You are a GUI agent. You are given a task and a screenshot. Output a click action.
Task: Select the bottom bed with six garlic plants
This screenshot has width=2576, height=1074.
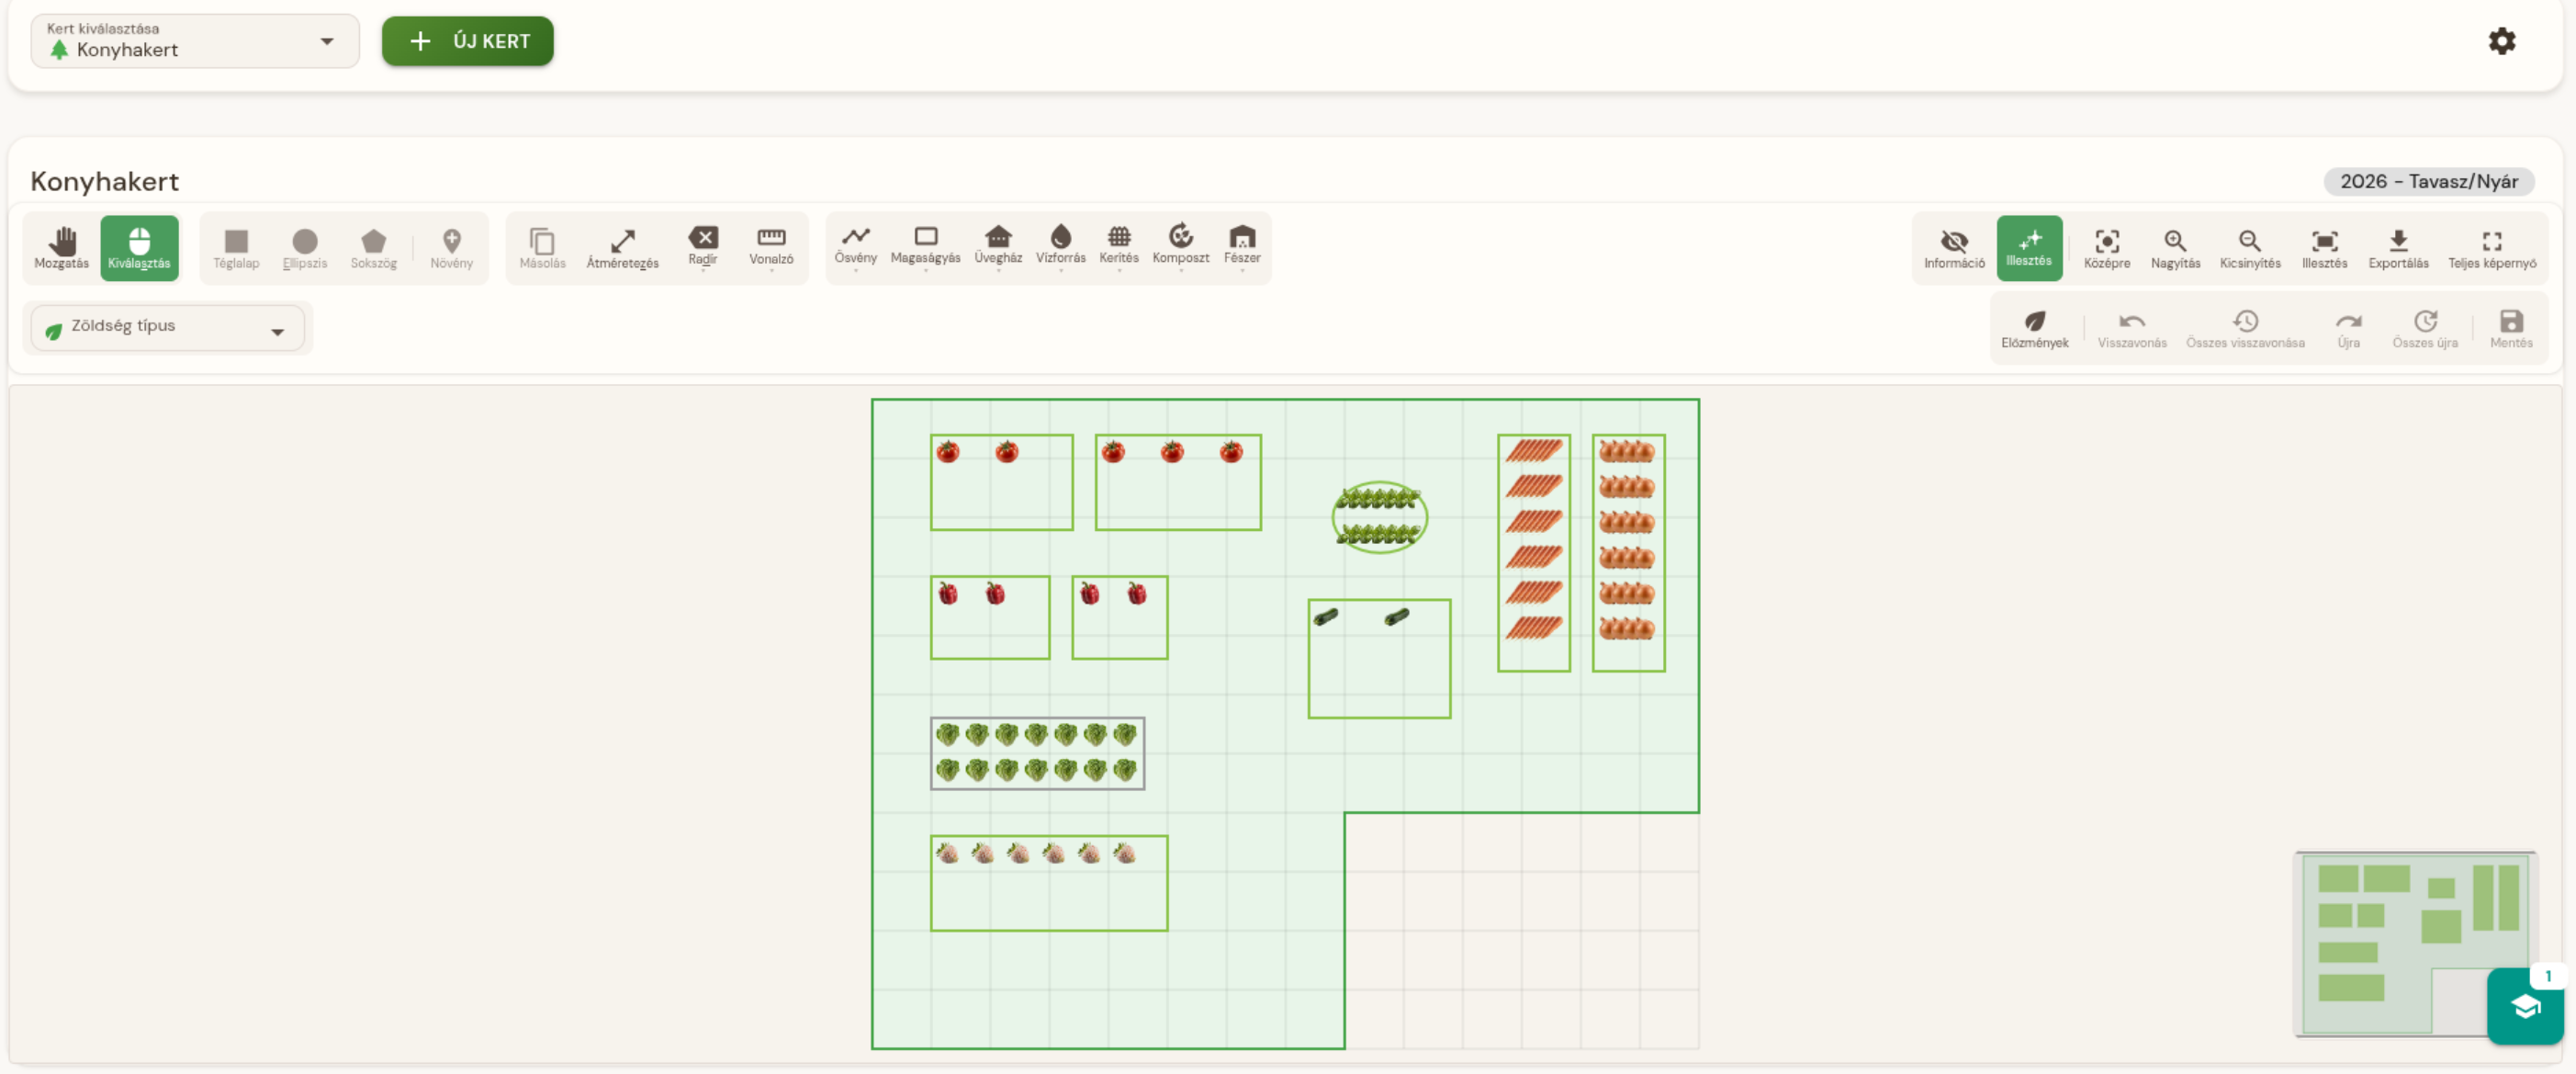[1049, 883]
